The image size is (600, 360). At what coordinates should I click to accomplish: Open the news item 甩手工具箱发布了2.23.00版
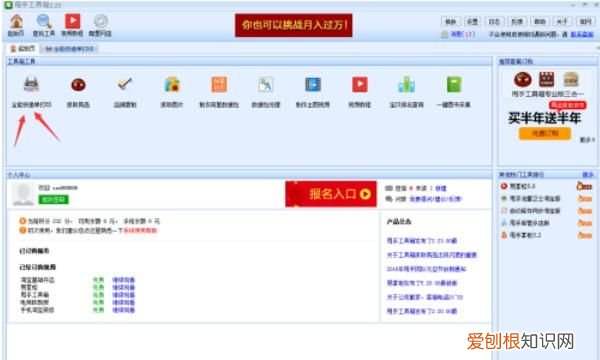click(x=422, y=241)
